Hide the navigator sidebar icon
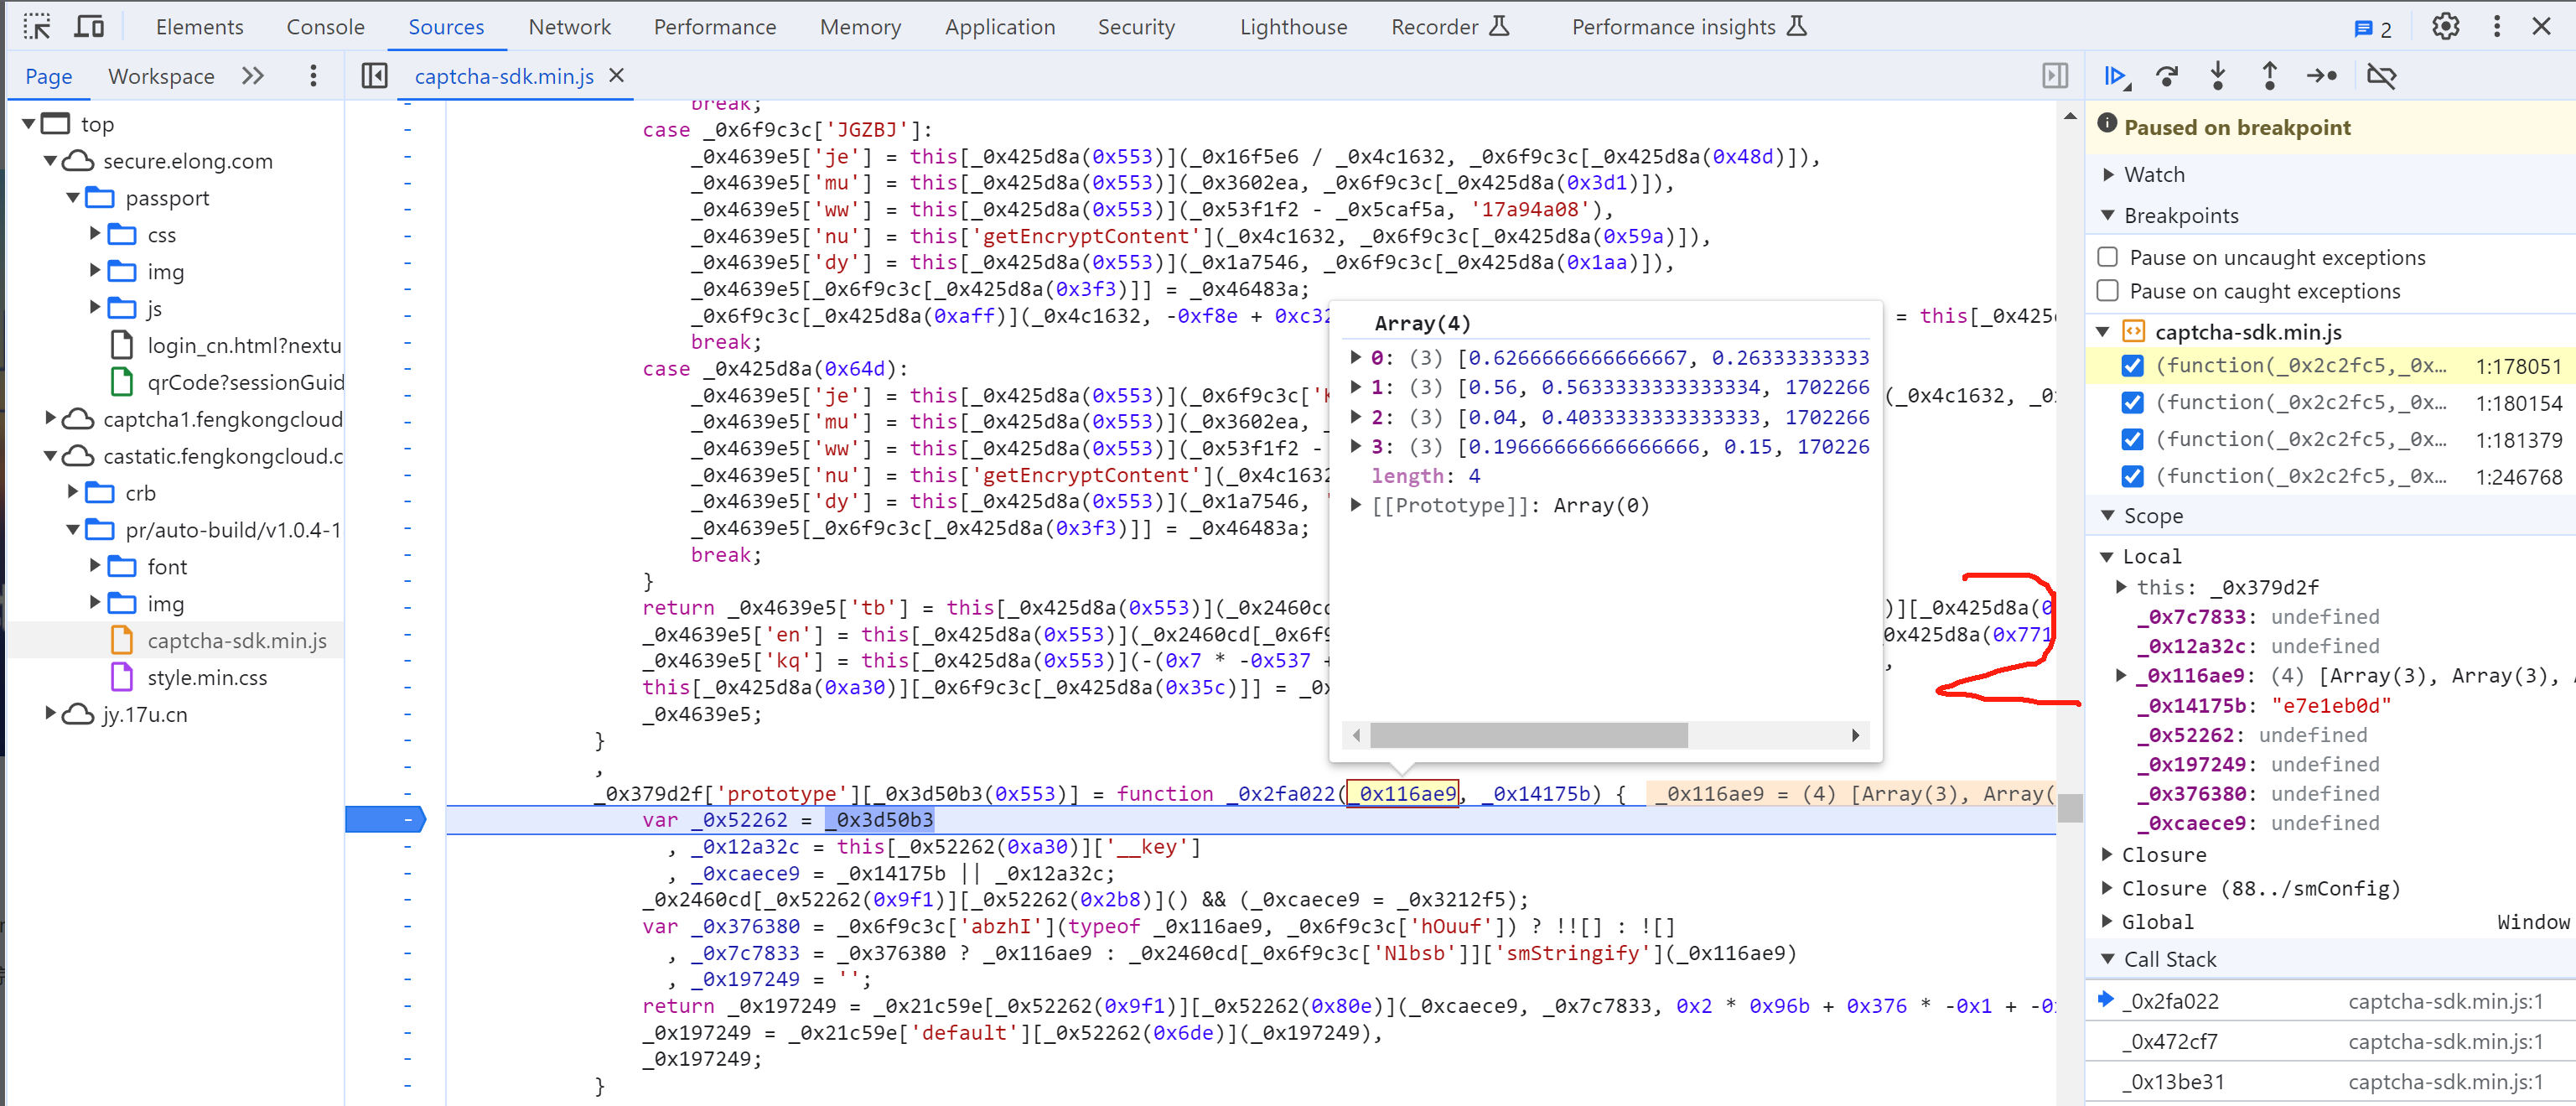Viewport: 2576px width, 1106px height. [x=375, y=76]
